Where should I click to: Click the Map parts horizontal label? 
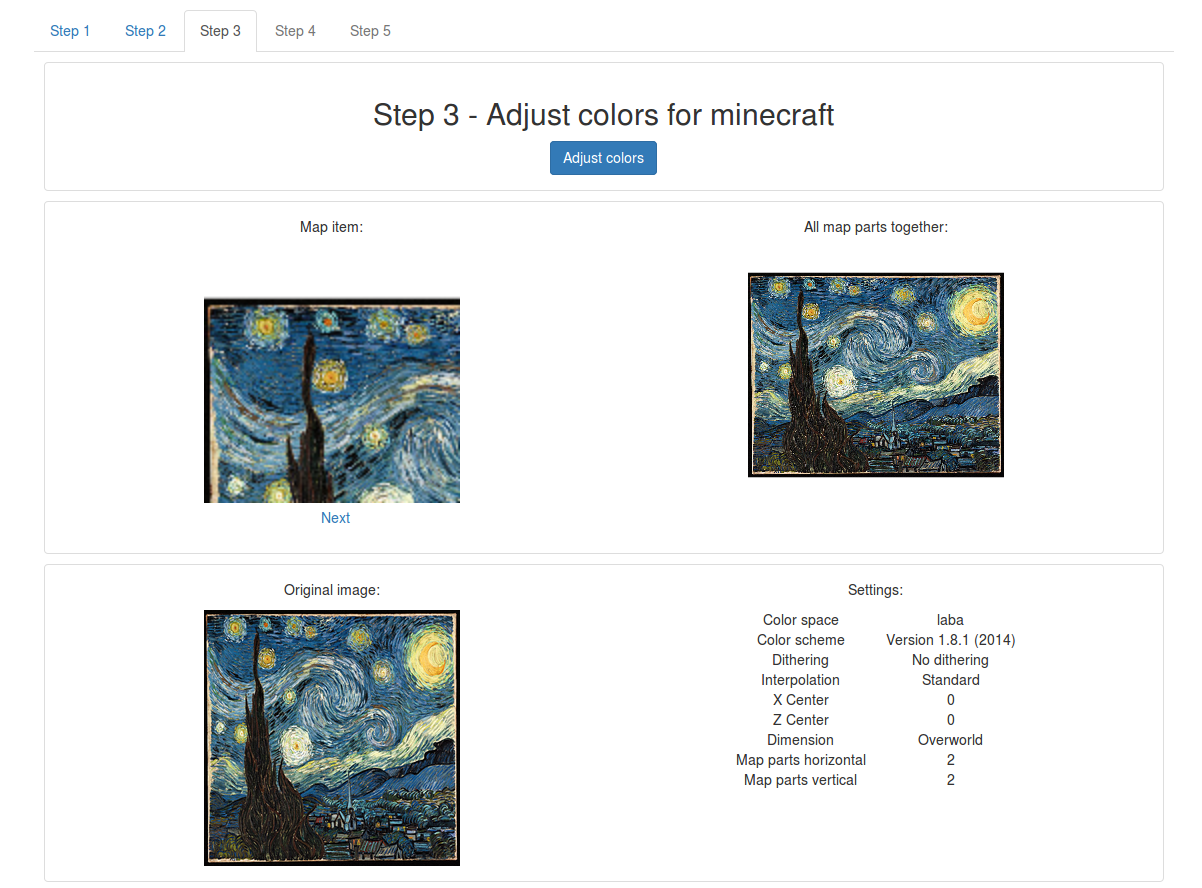[801, 760]
